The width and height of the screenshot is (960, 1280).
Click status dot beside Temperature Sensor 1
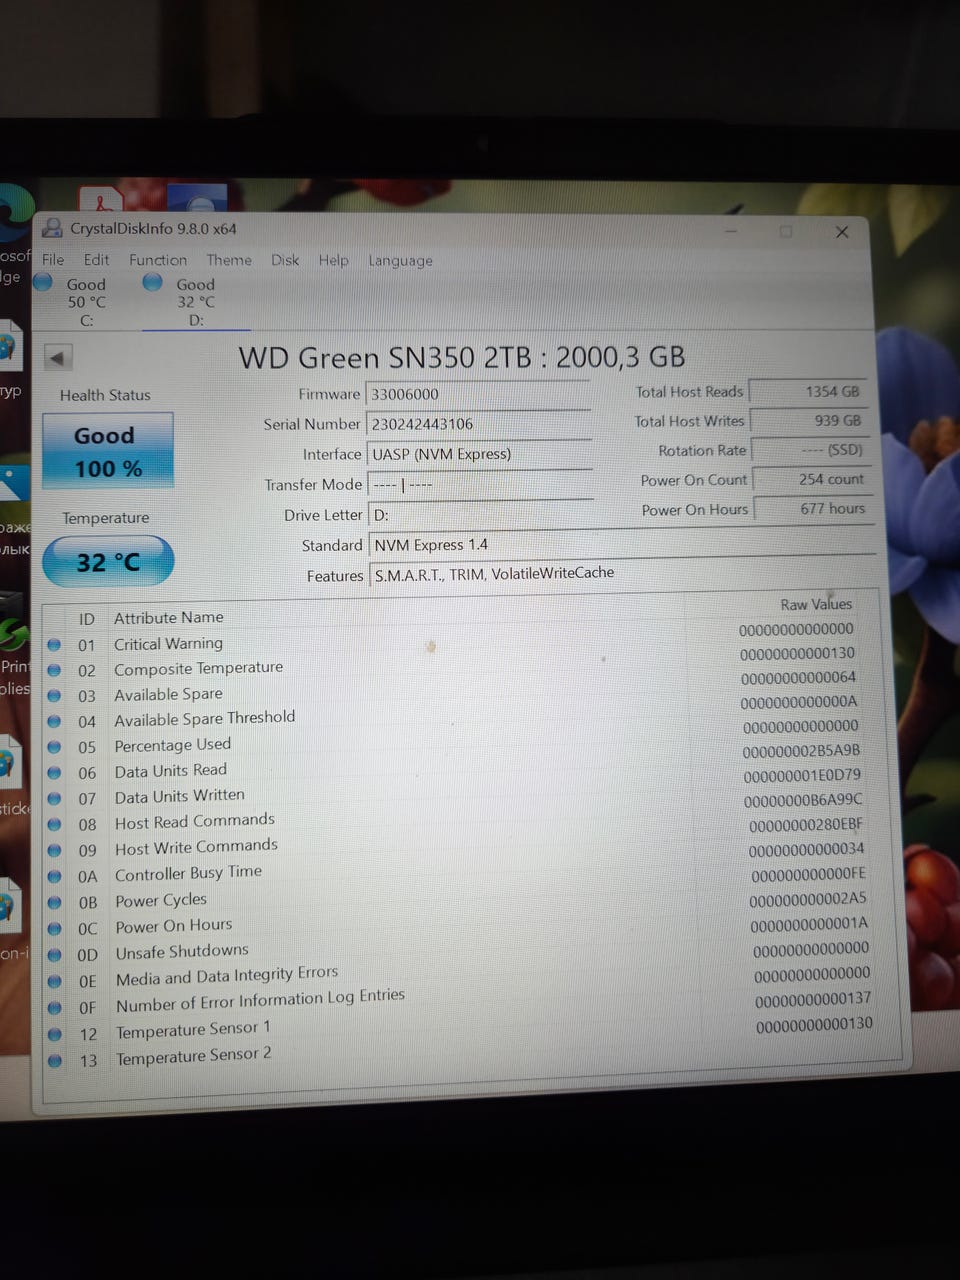pyautogui.click(x=54, y=1034)
